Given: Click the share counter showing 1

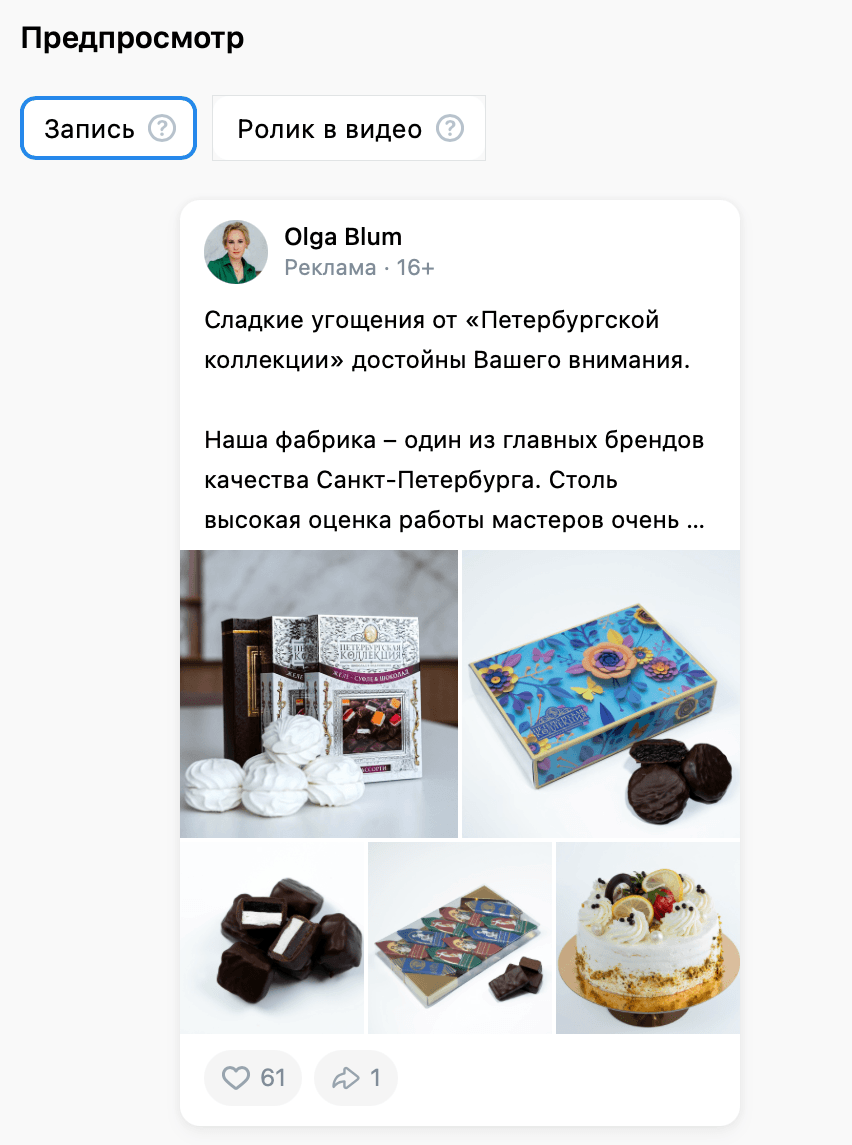Looking at the screenshot, I should 356,1078.
